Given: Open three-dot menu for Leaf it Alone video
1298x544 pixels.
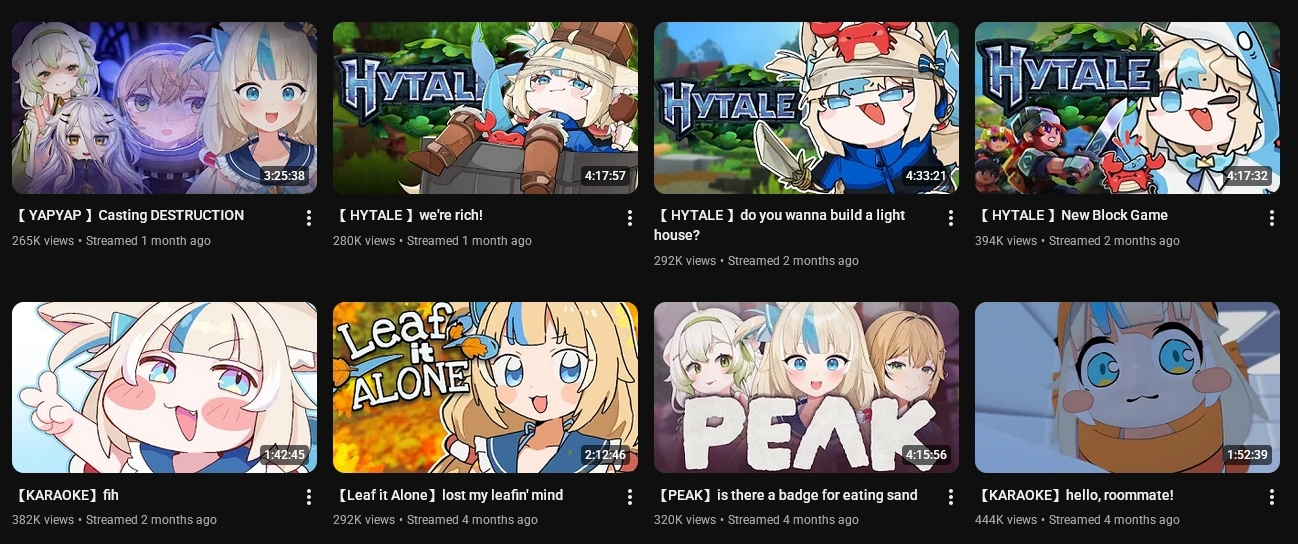Looking at the screenshot, I should pyautogui.click(x=629, y=497).
